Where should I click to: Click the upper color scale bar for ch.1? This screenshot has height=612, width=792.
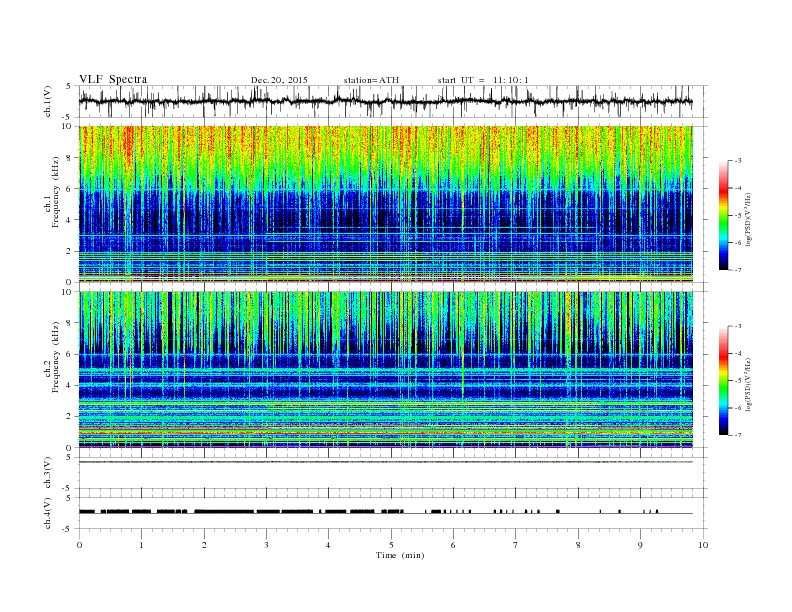tap(723, 215)
